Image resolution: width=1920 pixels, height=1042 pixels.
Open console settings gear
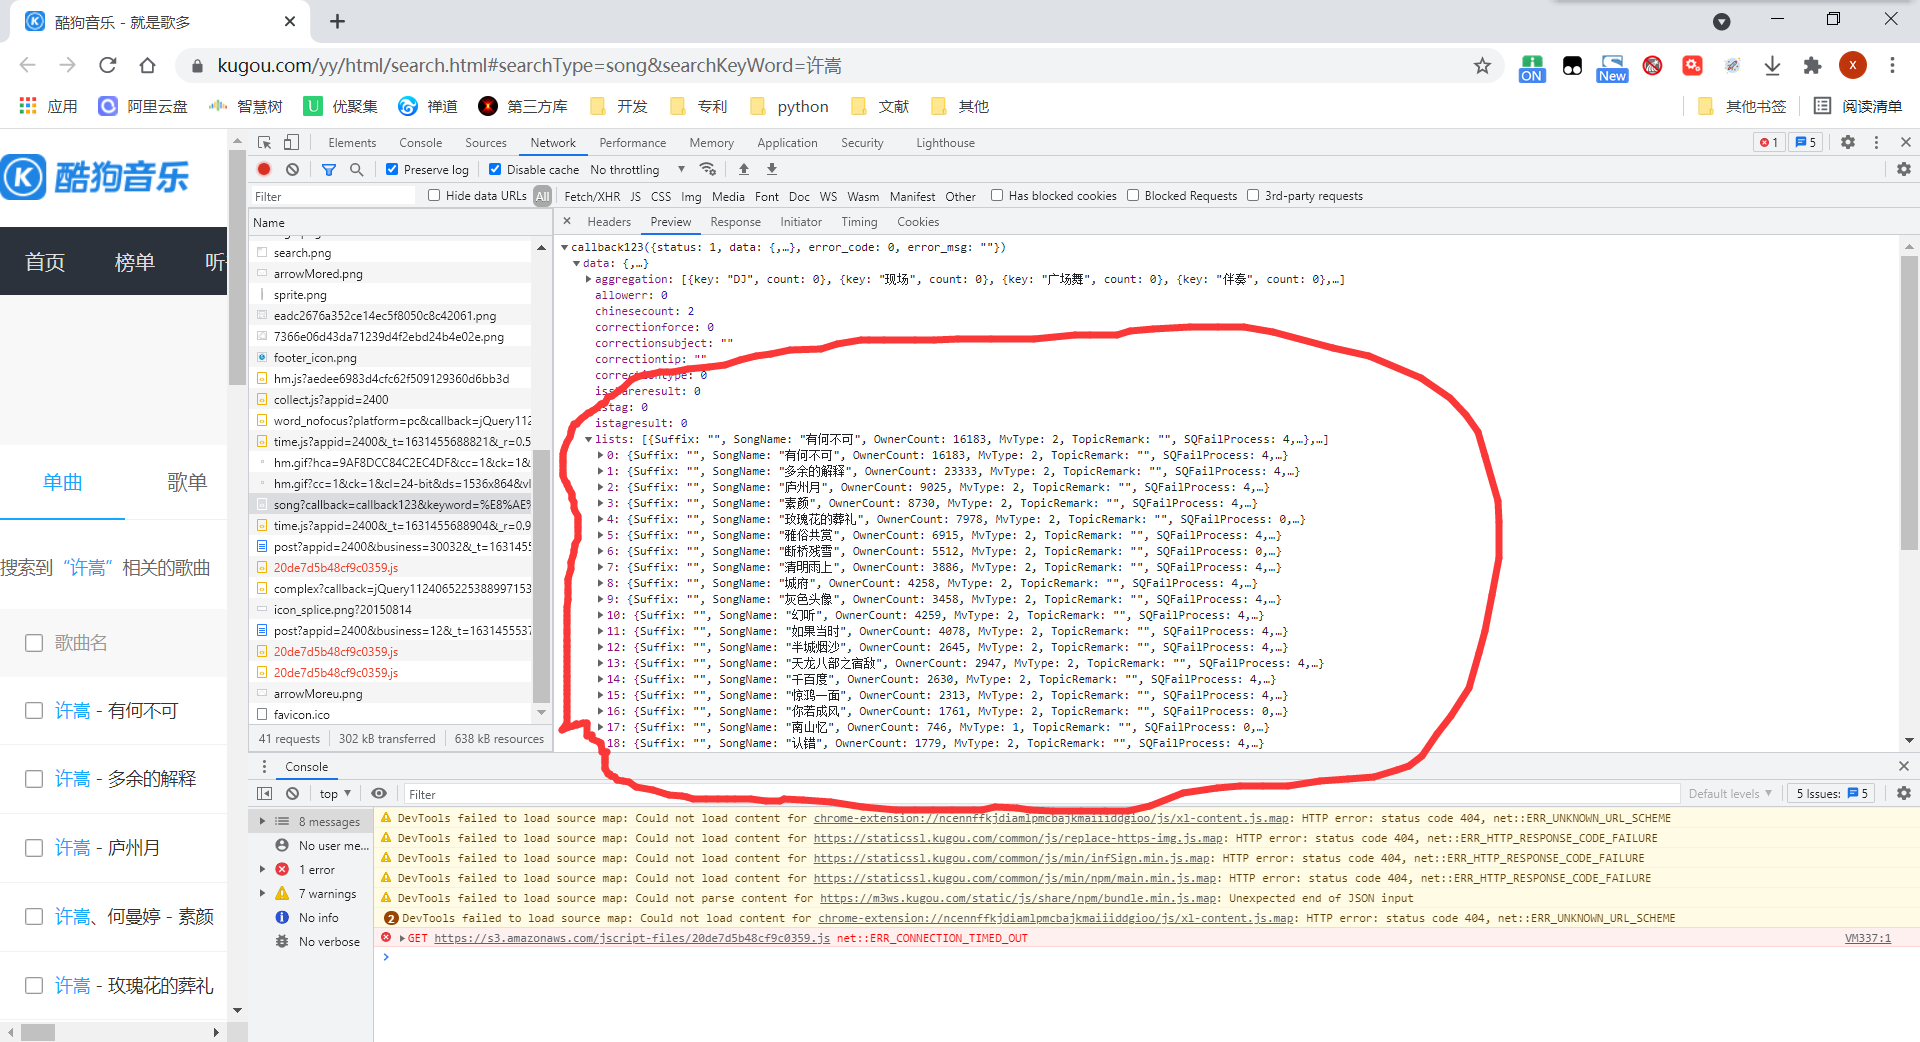click(1904, 793)
